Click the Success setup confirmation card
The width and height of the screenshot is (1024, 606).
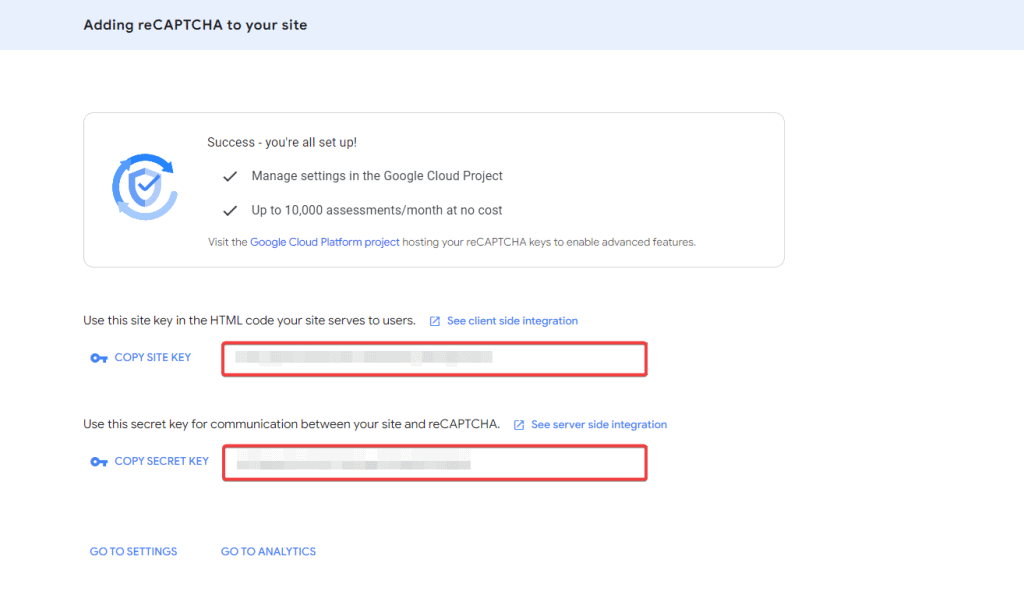(x=433, y=190)
